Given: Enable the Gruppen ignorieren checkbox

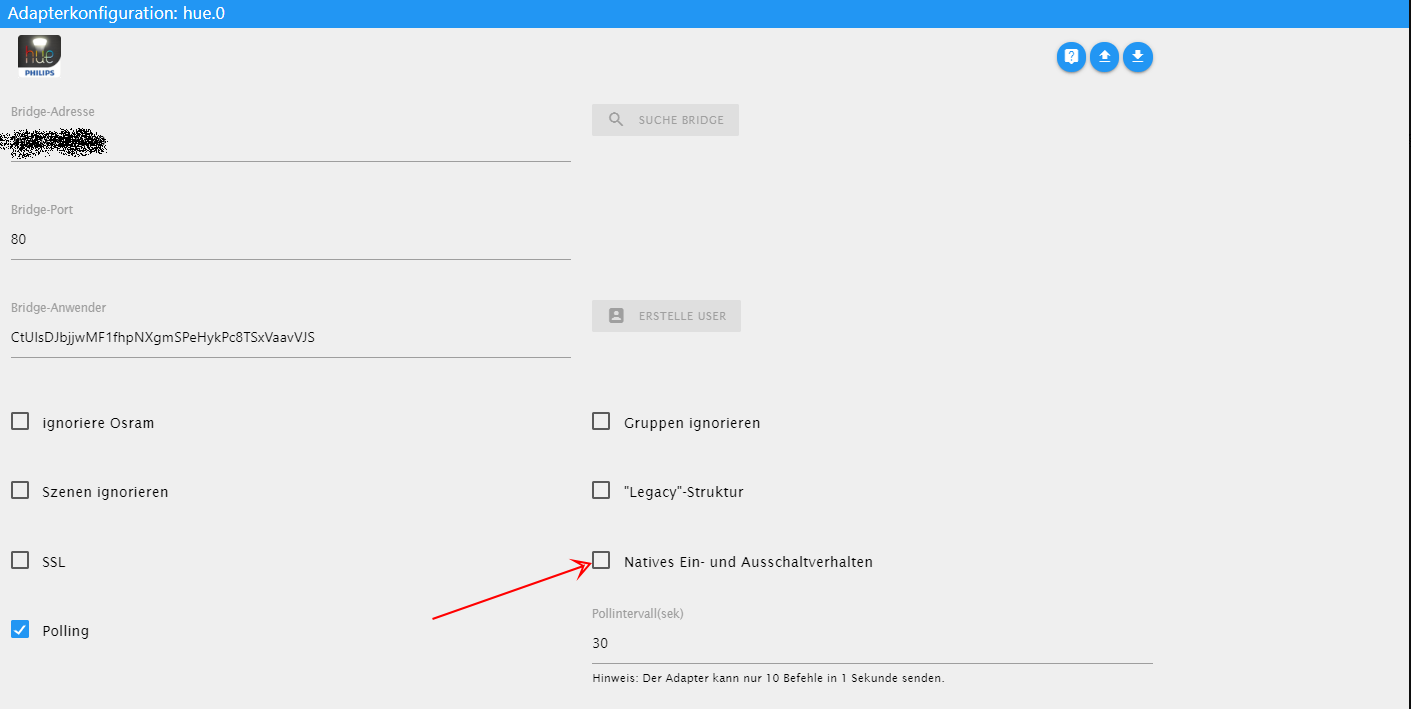Looking at the screenshot, I should tap(601, 421).
